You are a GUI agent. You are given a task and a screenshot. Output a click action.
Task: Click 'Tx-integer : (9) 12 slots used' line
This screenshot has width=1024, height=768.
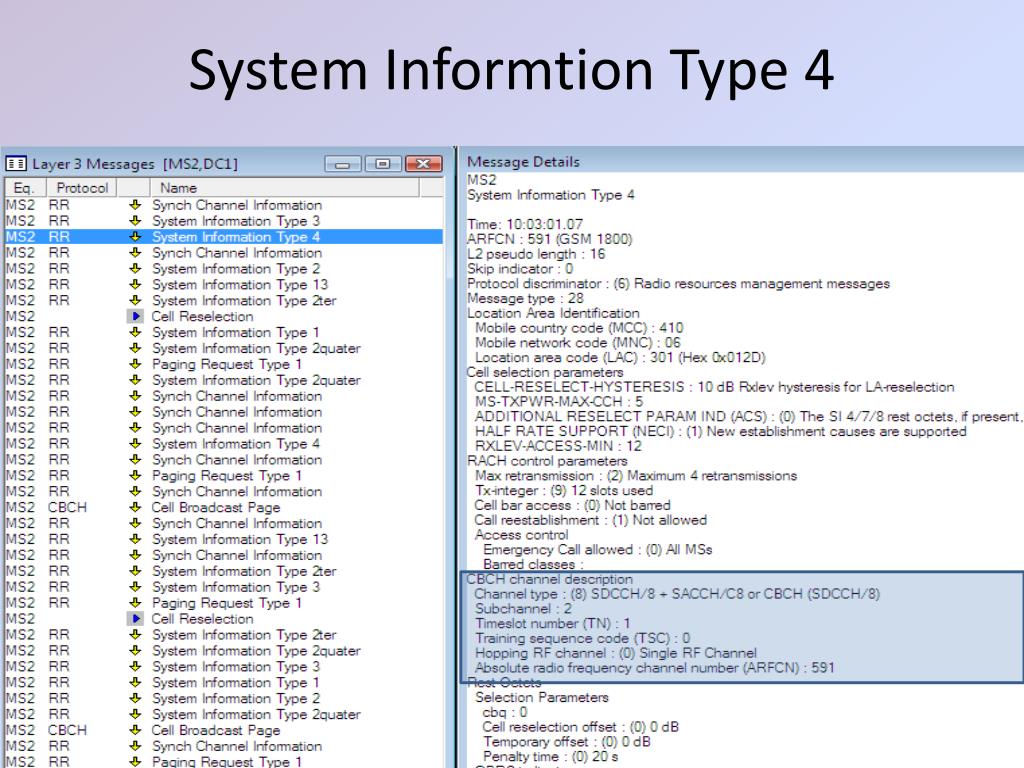pyautogui.click(x=564, y=490)
